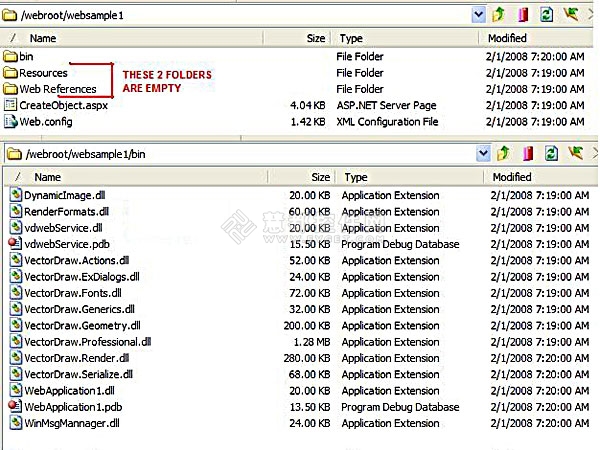The image size is (600, 450).
Task: Click the CreateObject.aspx file icon
Action: click(10, 105)
